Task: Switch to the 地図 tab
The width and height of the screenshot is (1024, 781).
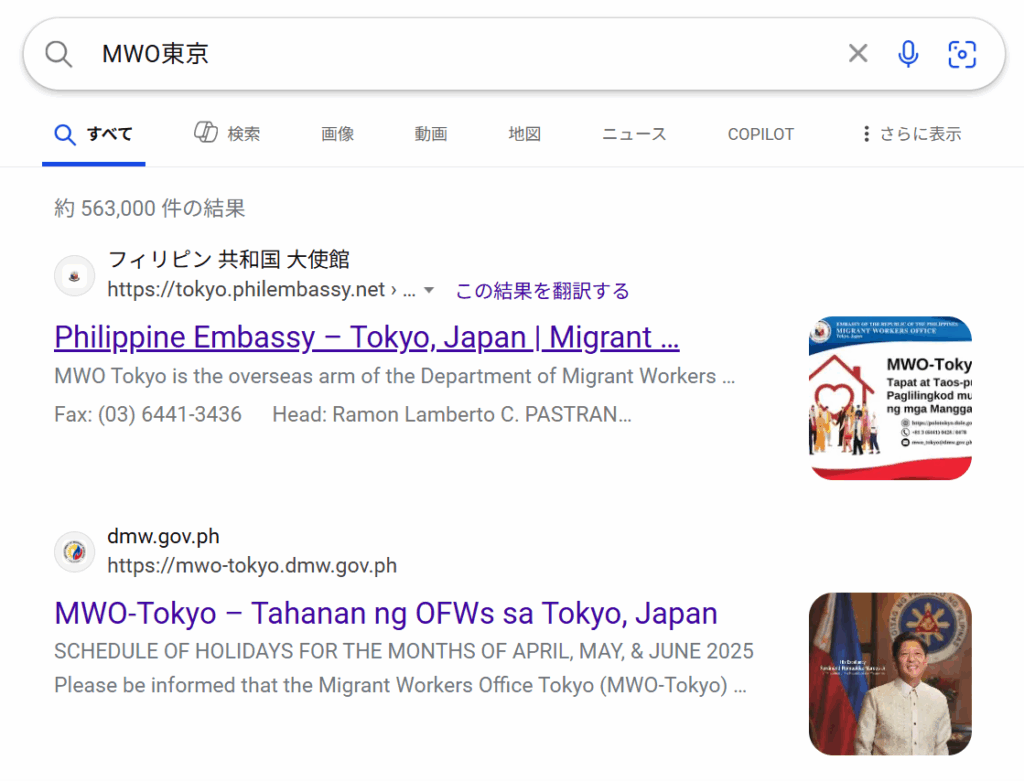Action: (524, 135)
